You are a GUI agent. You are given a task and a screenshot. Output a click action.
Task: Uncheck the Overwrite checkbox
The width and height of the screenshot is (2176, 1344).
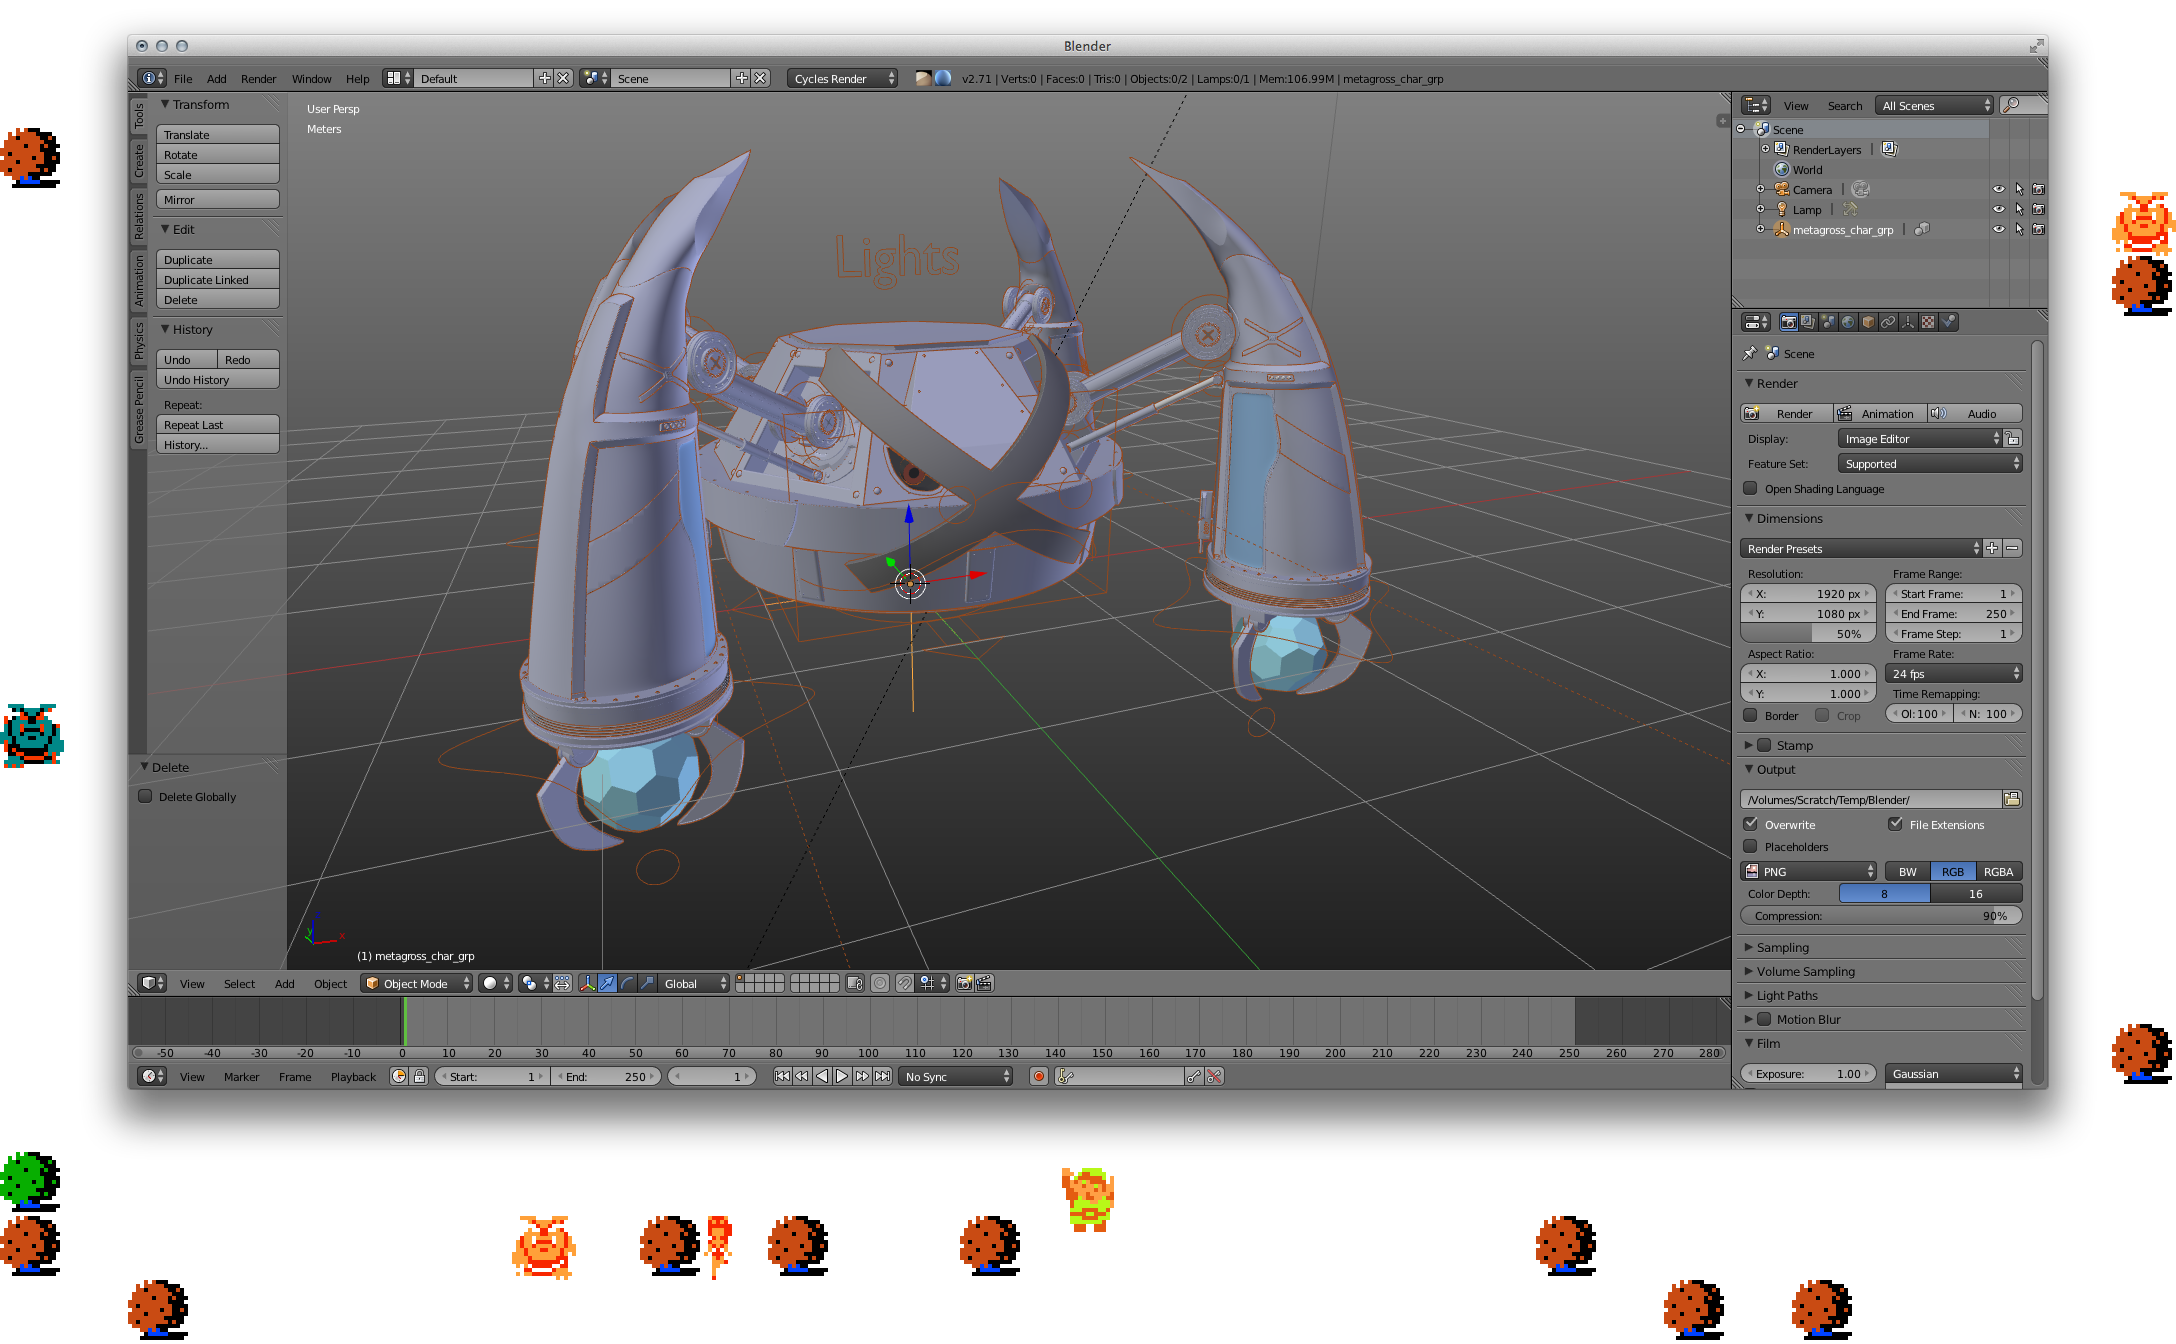click(x=1750, y=824)
